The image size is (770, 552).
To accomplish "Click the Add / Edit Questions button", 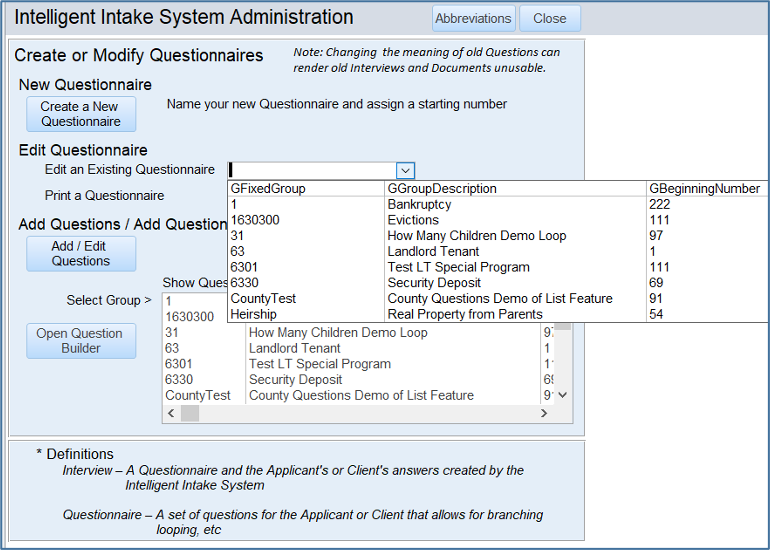I will 80,253.
